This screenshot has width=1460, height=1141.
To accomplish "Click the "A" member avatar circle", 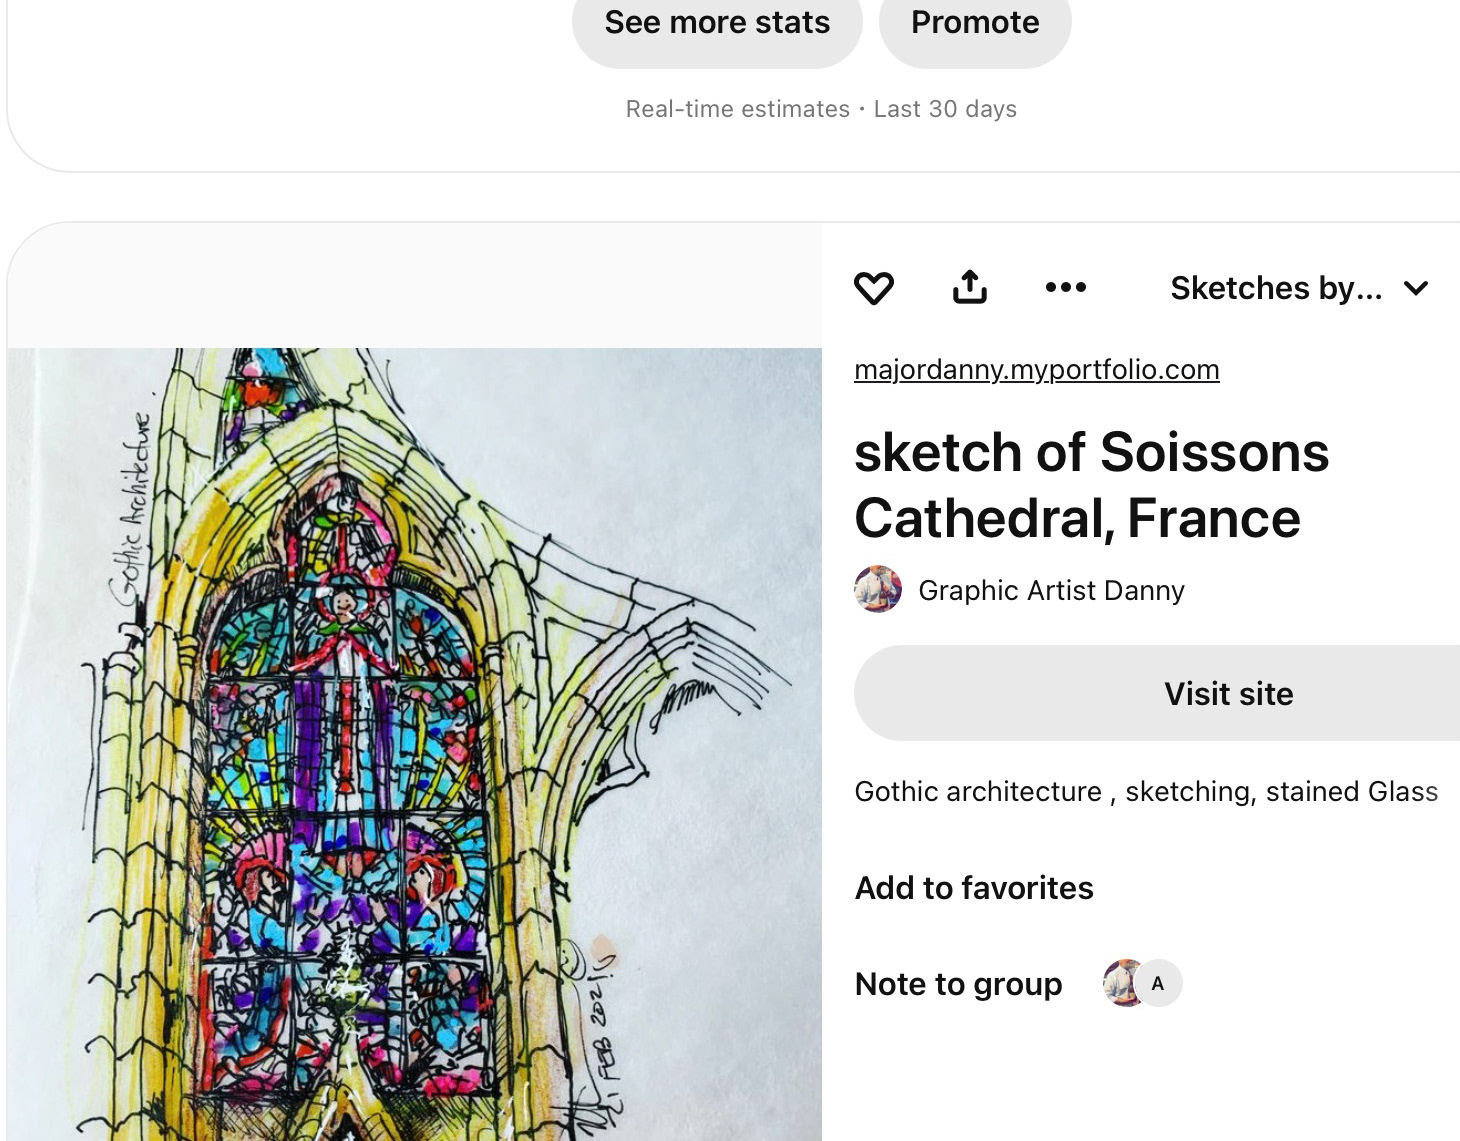I will [x=1159, y=983].
